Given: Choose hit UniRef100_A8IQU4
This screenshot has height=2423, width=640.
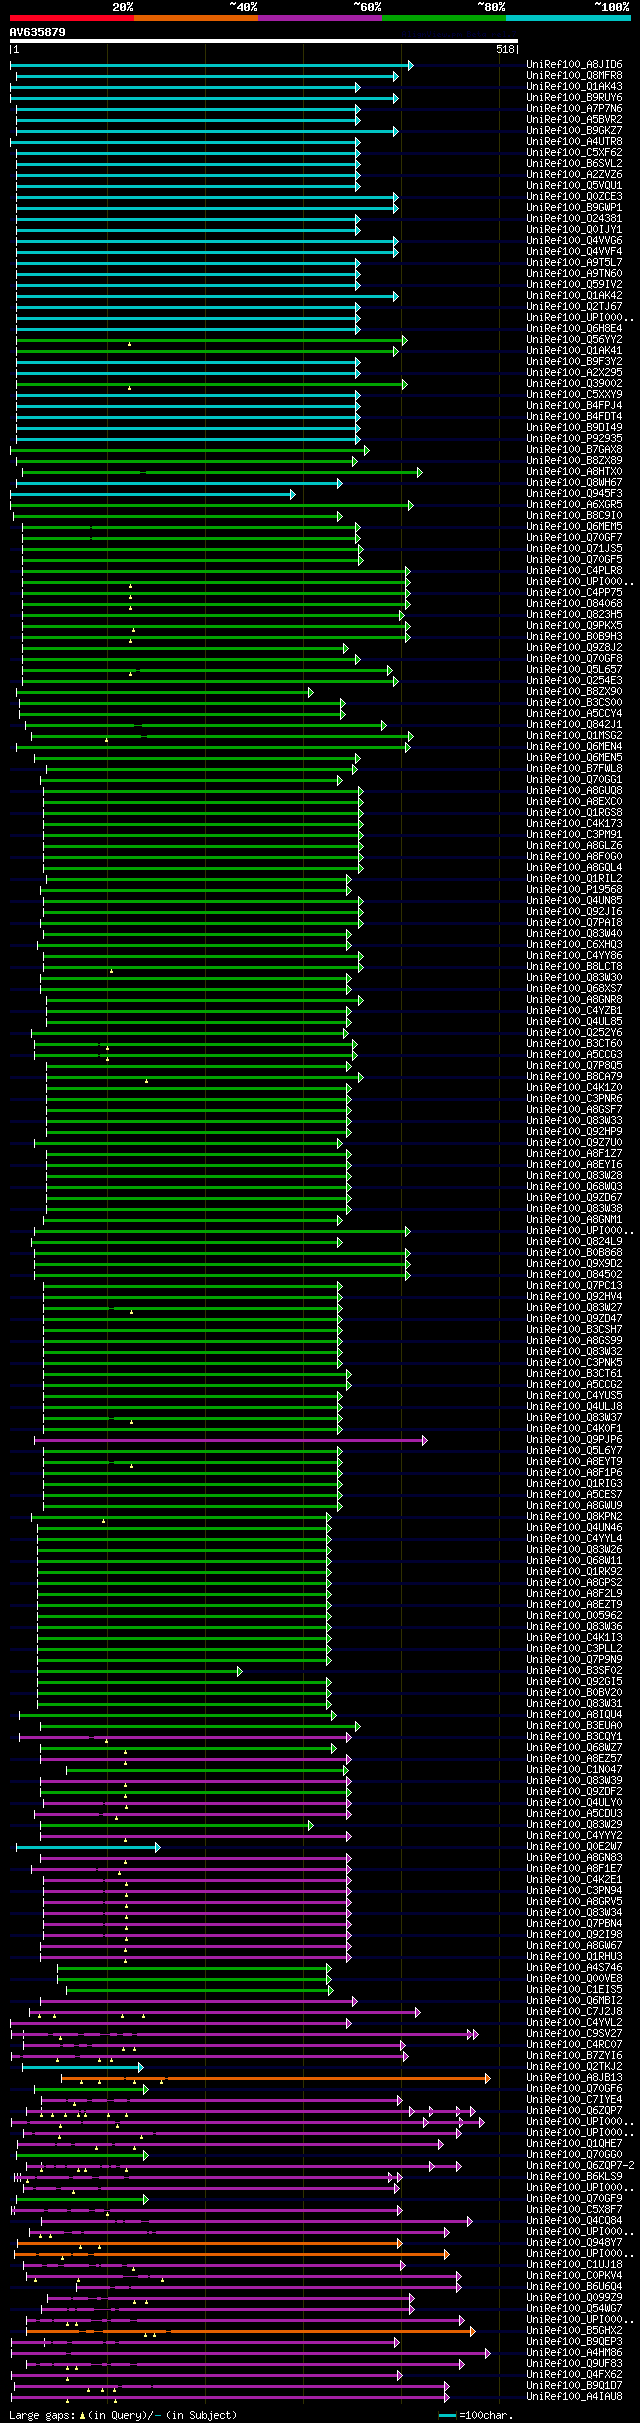Looking at the screenshot, I should click(574, 1715).
